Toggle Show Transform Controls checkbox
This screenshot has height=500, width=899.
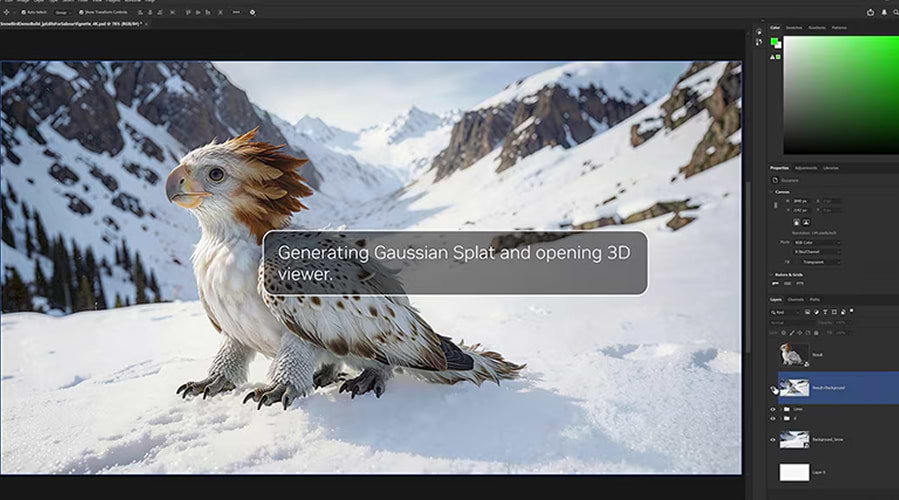(81, 12)
